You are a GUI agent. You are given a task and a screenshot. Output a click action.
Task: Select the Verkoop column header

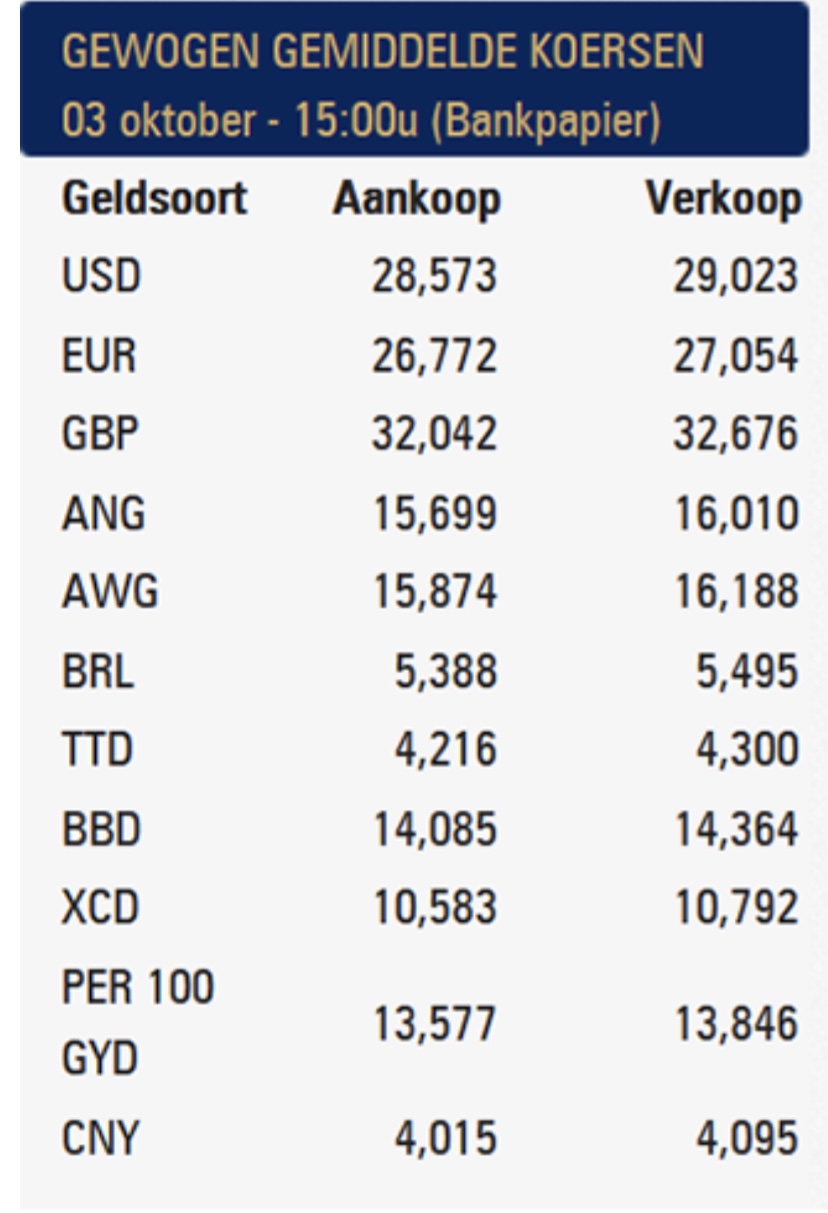(x=723, y=201)
